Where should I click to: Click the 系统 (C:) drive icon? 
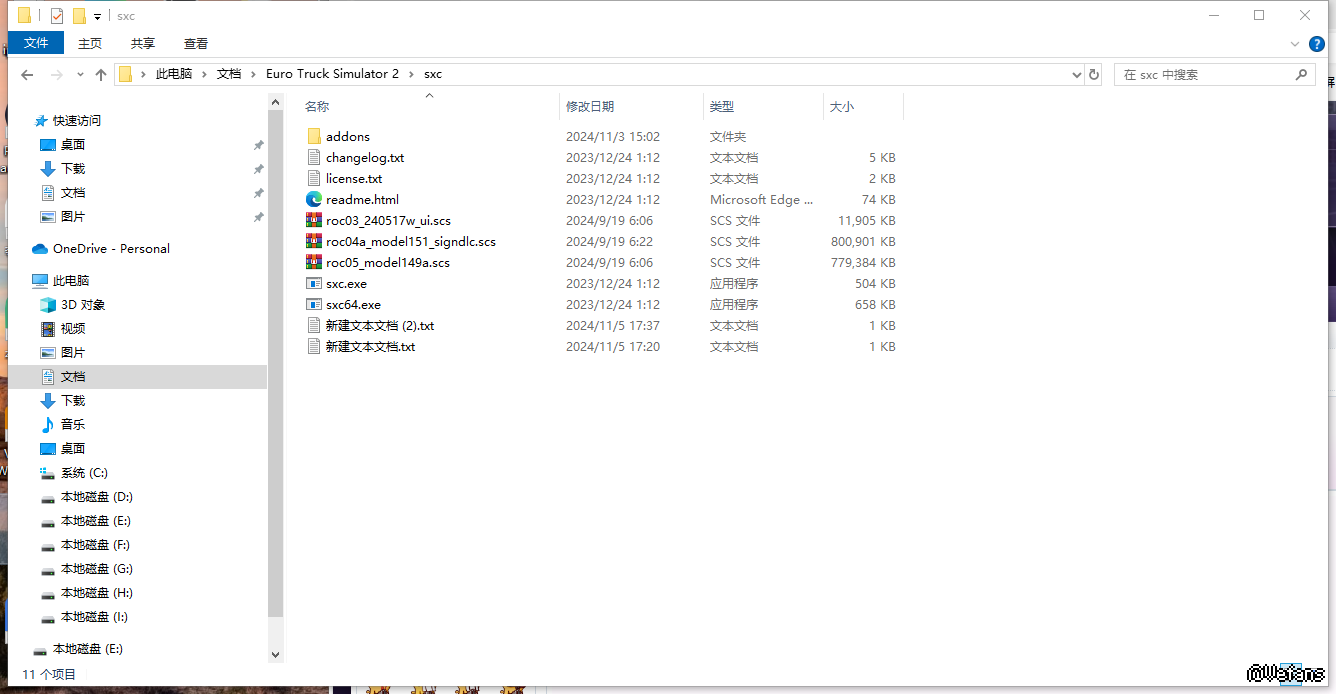click(x=47, y=472)
